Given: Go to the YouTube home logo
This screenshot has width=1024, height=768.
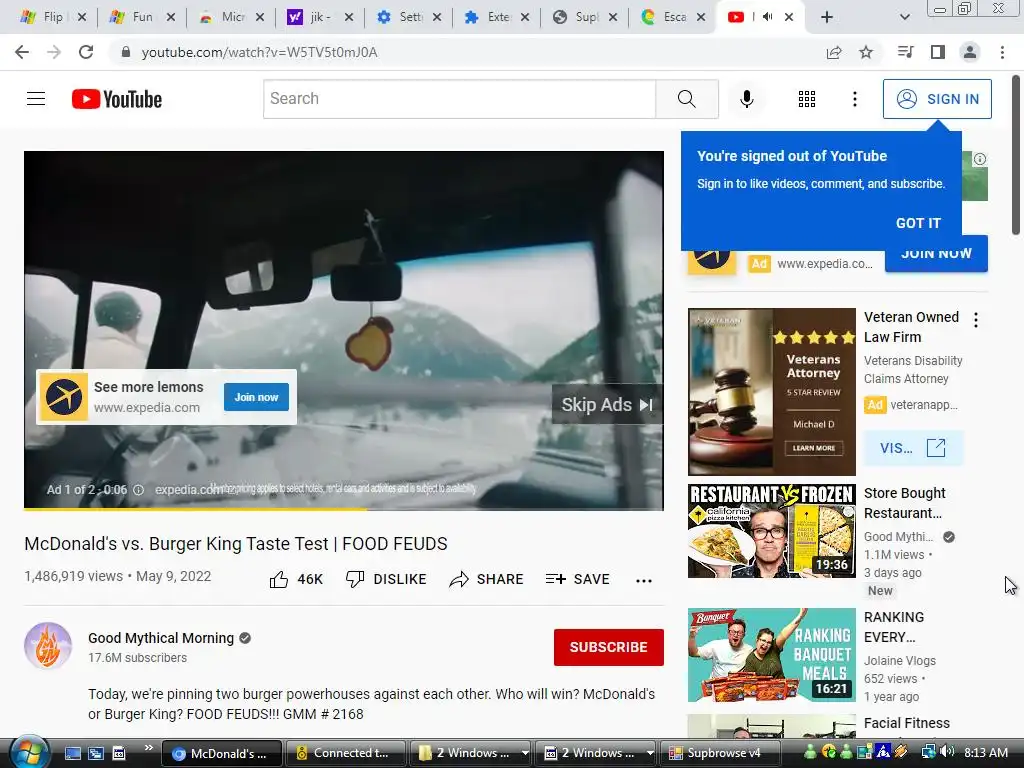Looking at the screenshot, I should (117, 99).
